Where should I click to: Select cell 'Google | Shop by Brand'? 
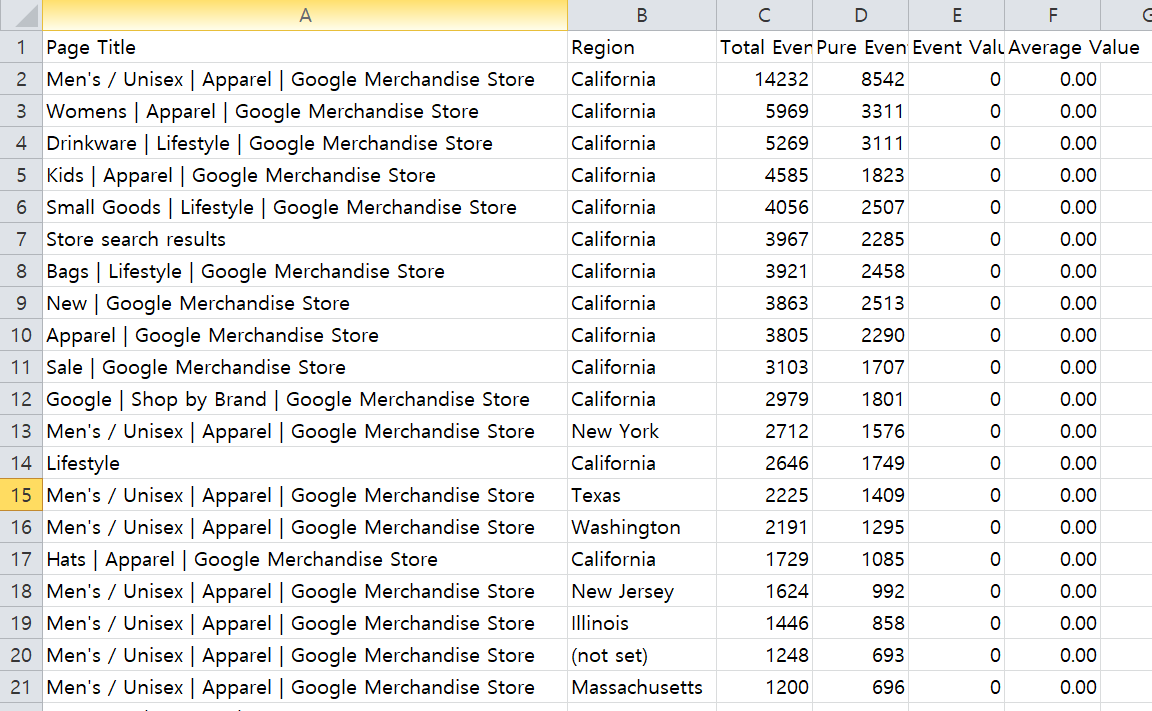coord(305,400)
